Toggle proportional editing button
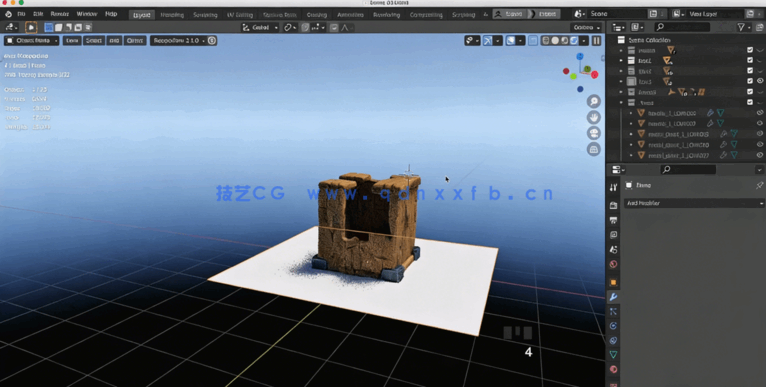 click(334, 27)
